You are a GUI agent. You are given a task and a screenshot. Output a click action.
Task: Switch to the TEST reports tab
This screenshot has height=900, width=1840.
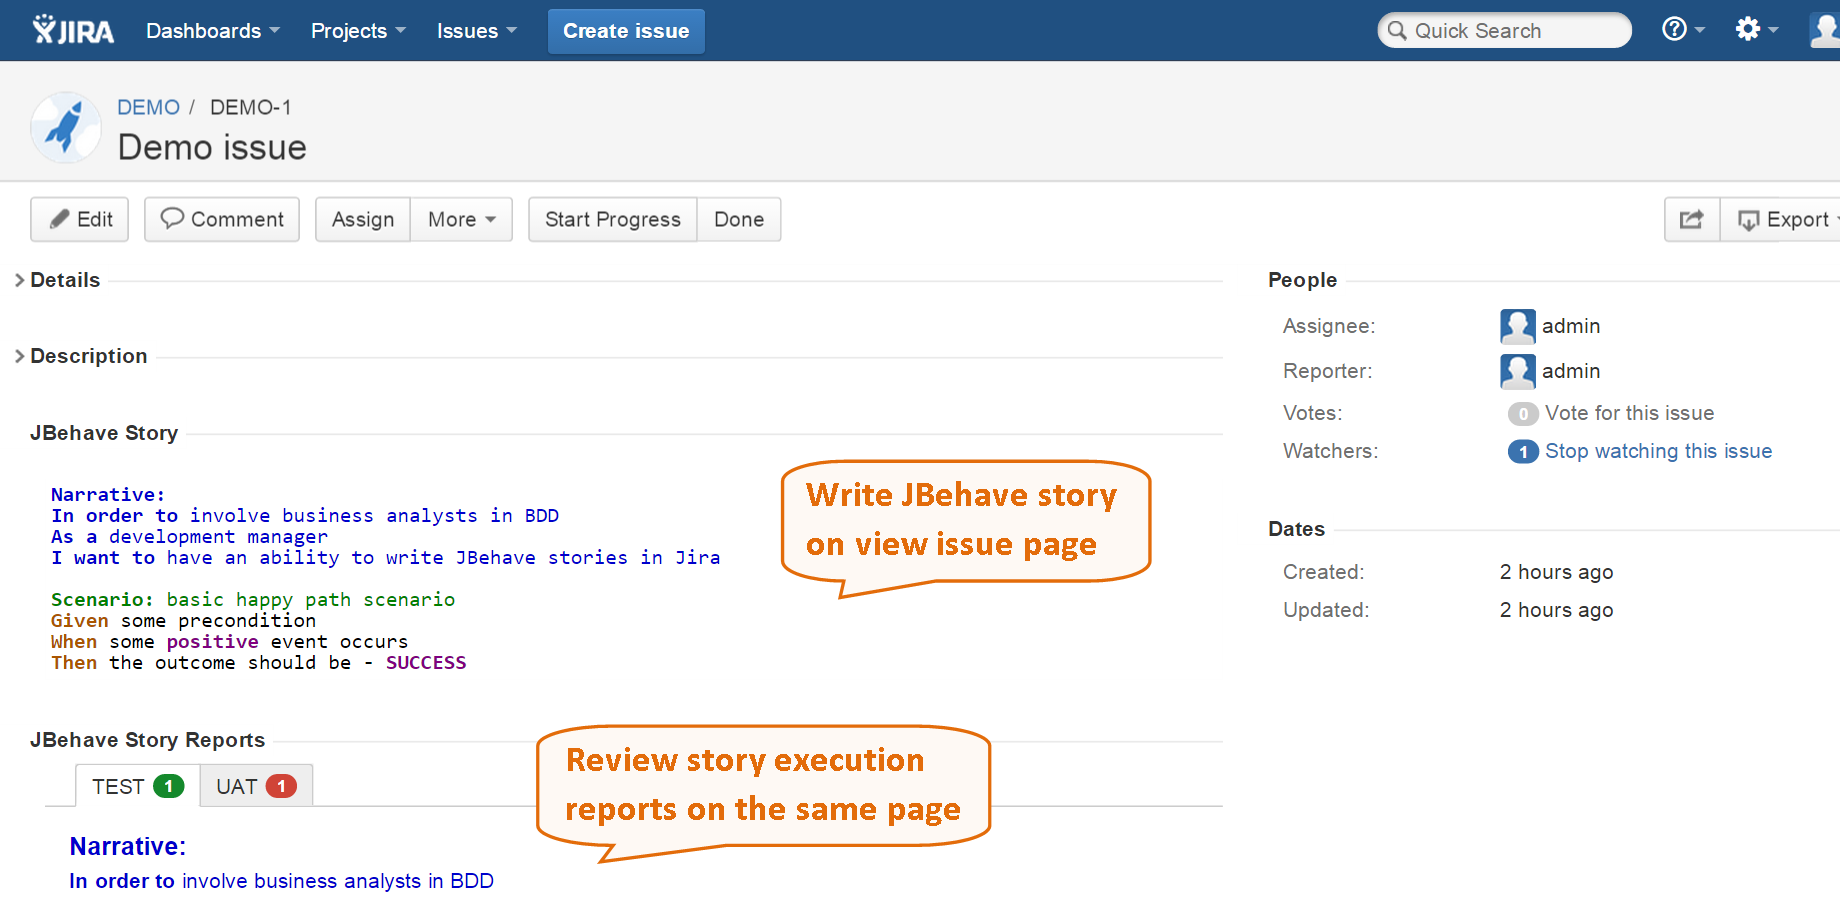pyautogui.click(x=138, y=786)
